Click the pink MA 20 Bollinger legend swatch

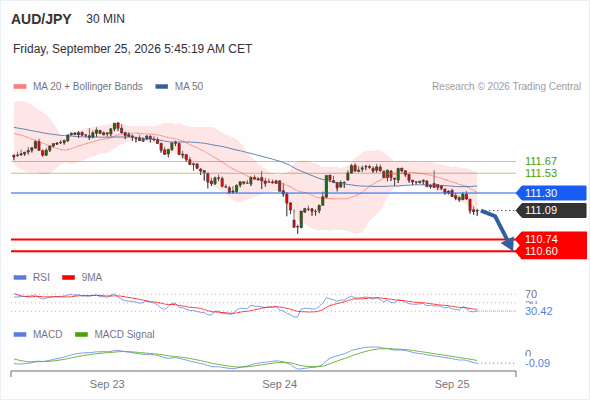(20, 87)
